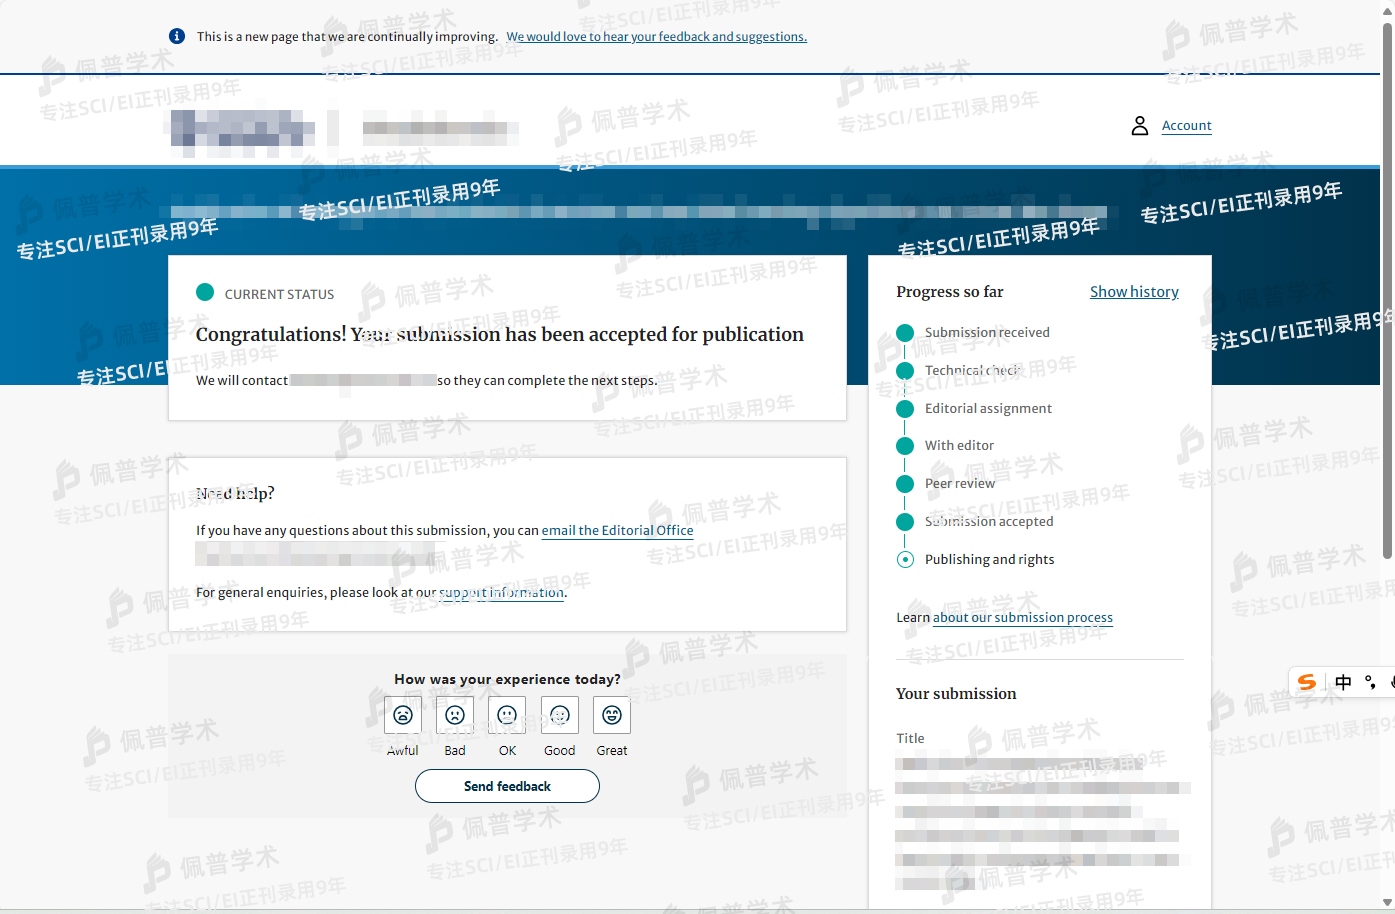Click the Publishing and rights step marker

tap(905, 560)
